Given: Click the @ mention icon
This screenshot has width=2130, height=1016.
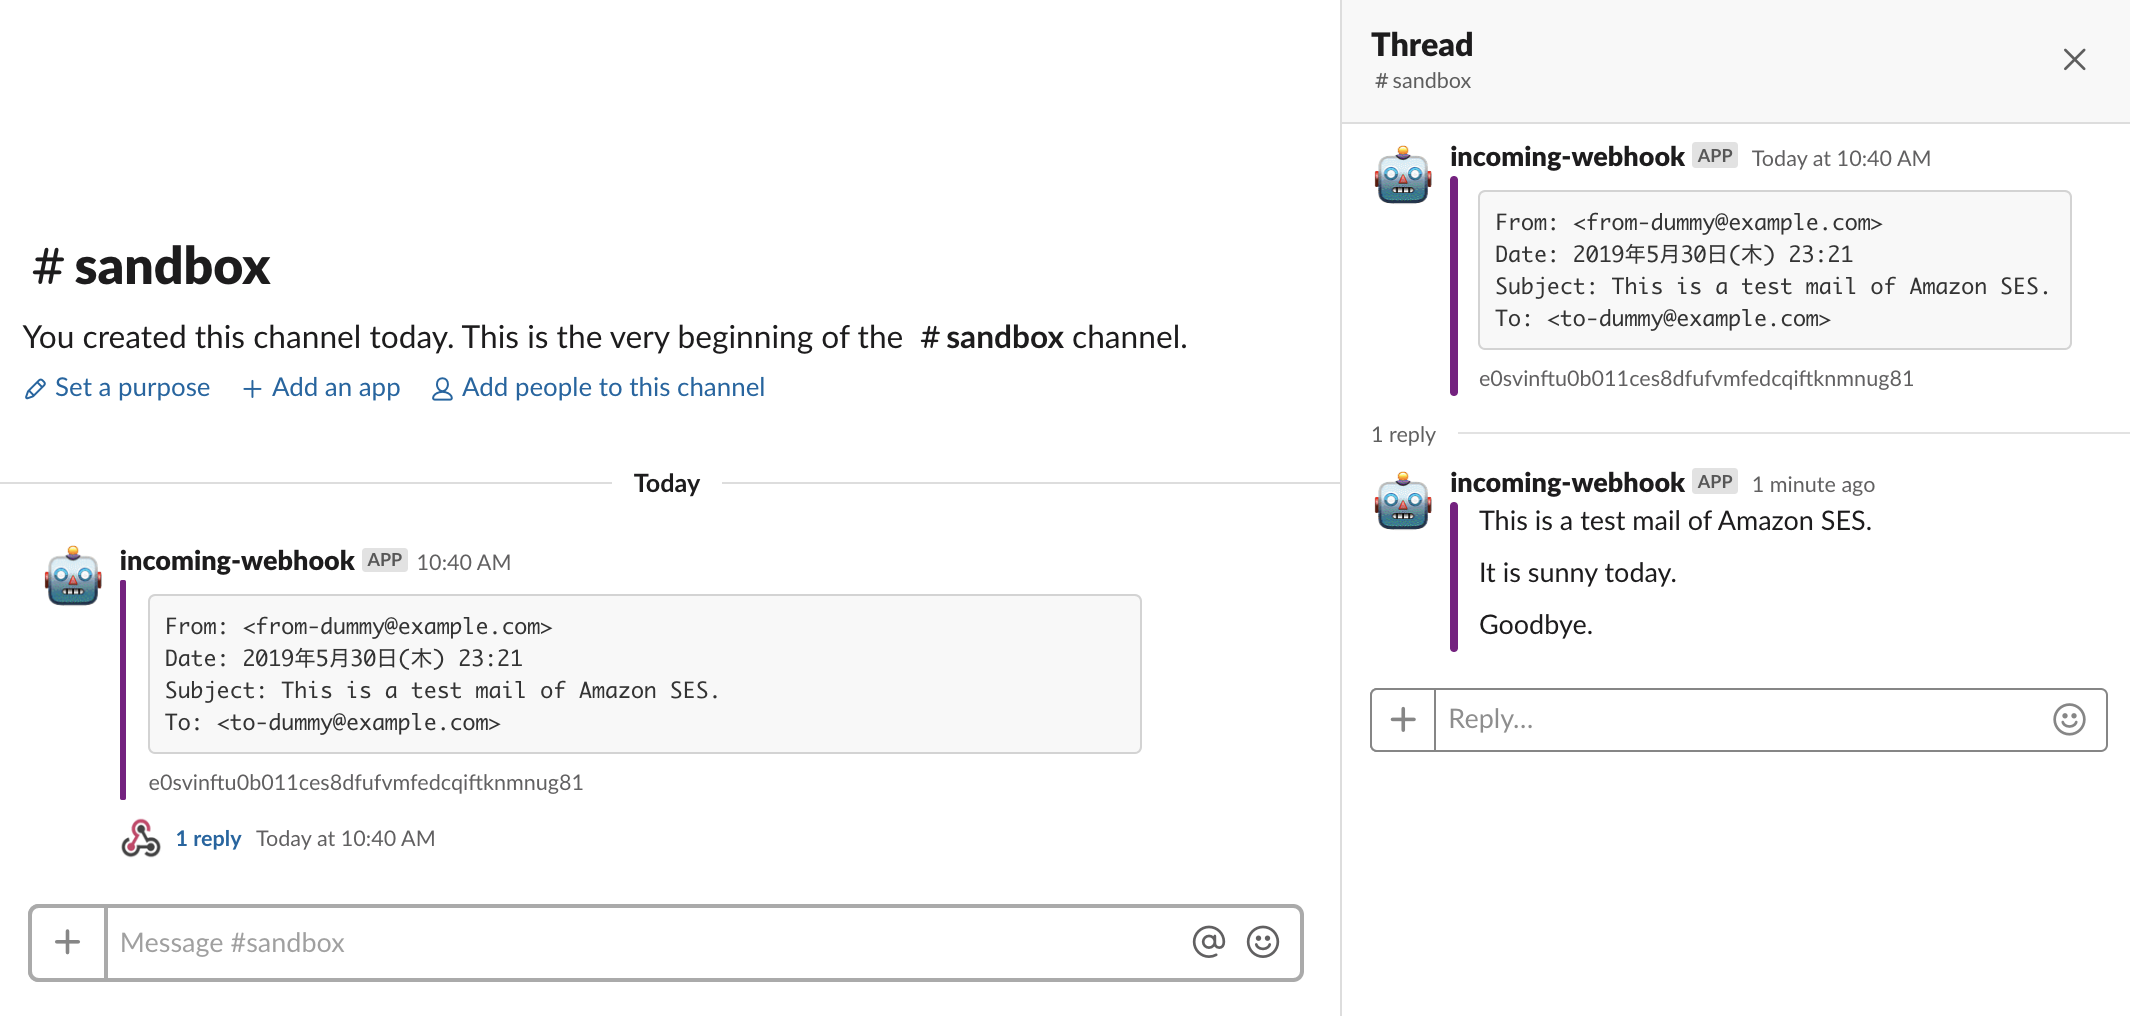Looking at the screenshot, I should [1208, 942].
